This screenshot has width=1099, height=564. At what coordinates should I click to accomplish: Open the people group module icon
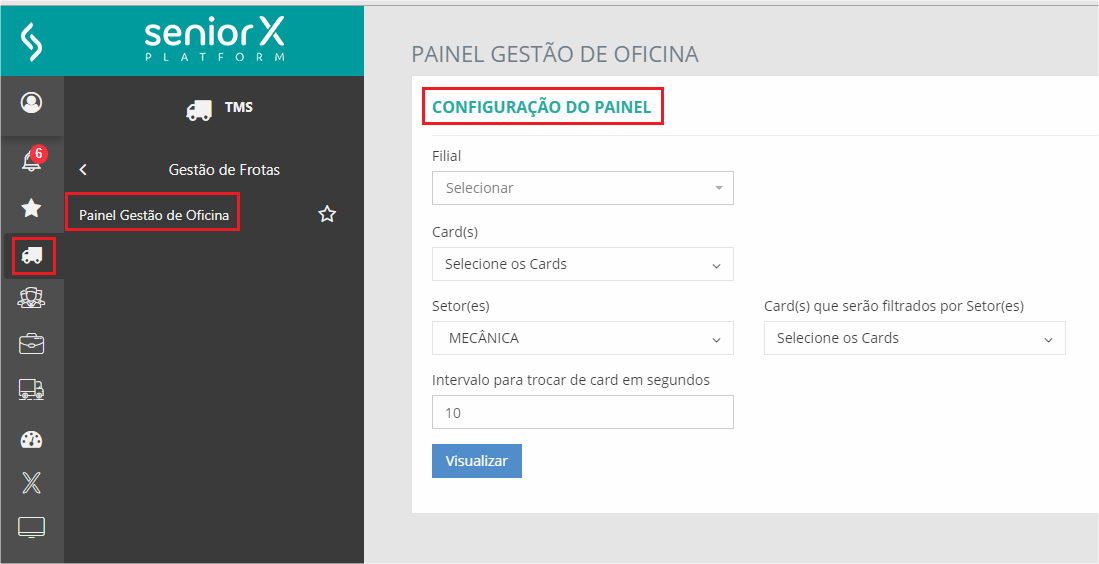pos(32,298)
